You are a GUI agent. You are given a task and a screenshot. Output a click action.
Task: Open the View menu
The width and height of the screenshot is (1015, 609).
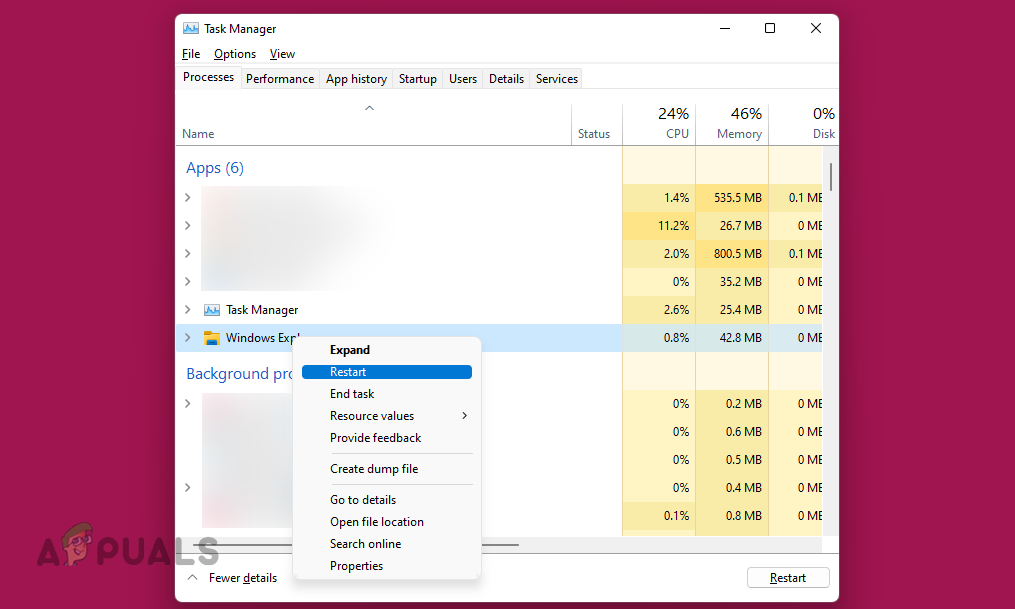point(282,53)
